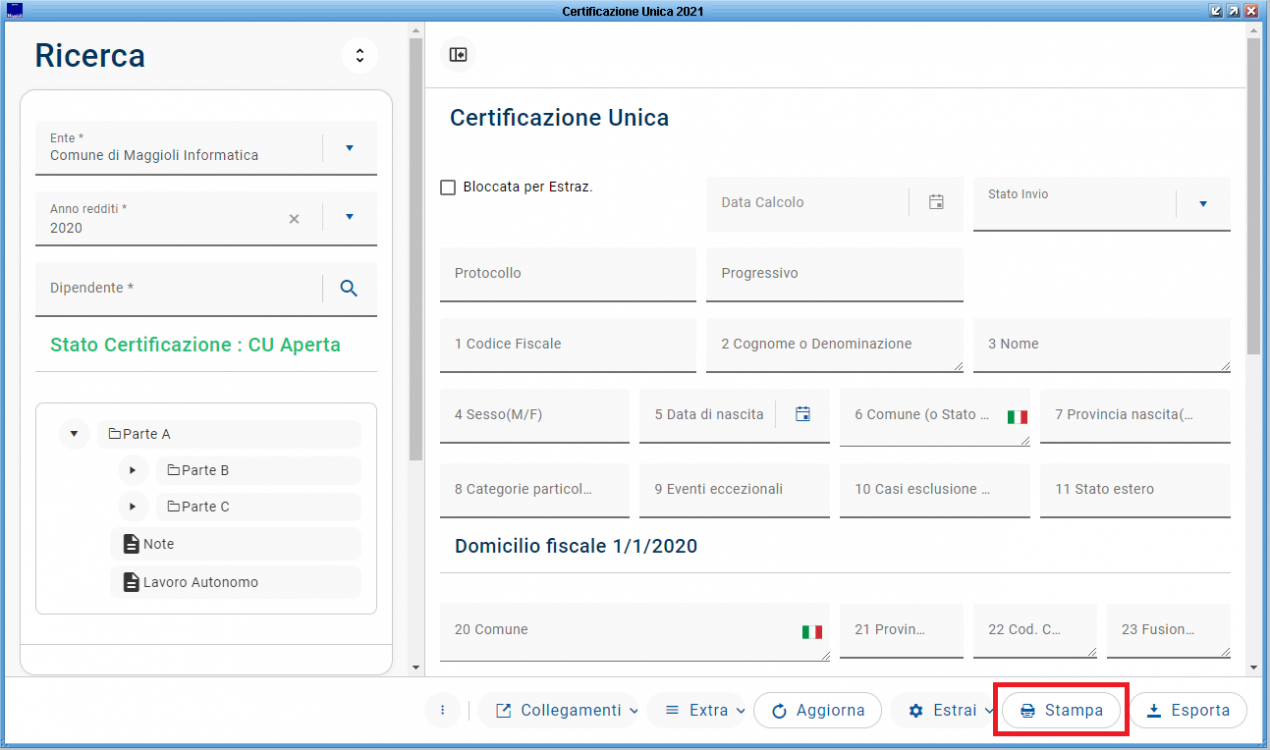
Task: Click the Certificazione Unica heading
Action: point(559,118)
